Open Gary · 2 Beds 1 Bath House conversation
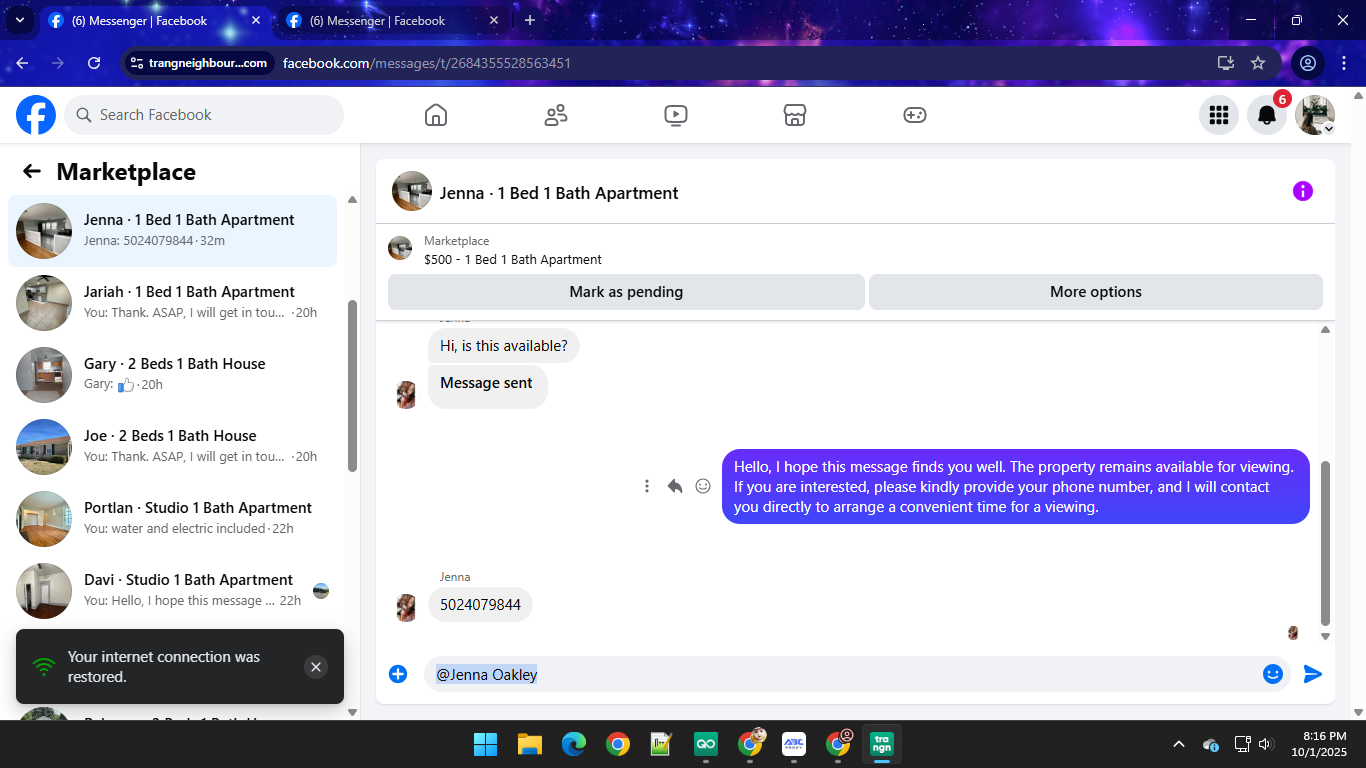Viewport: 1366px width, 768px height. 172,375
